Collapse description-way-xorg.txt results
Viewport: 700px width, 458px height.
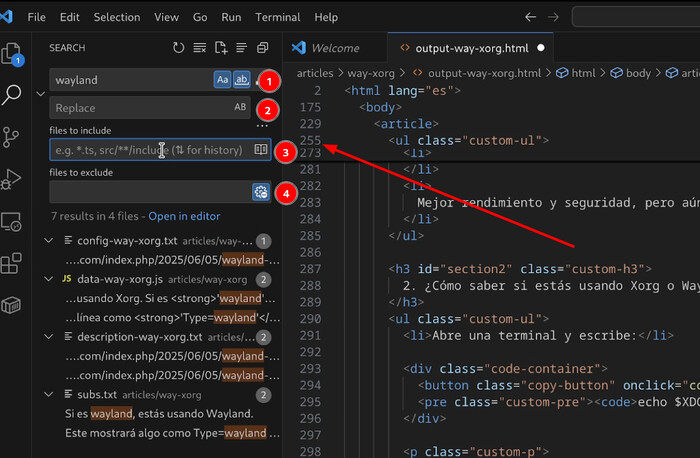49,337
